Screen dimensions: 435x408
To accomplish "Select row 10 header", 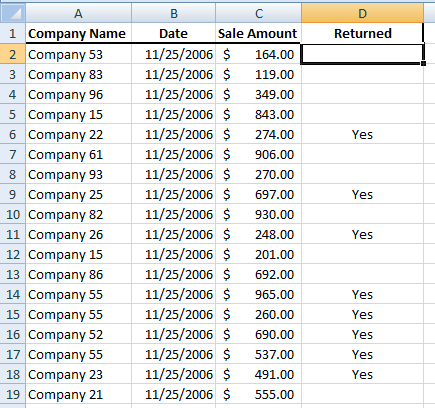I will click(x=13, y=214).
